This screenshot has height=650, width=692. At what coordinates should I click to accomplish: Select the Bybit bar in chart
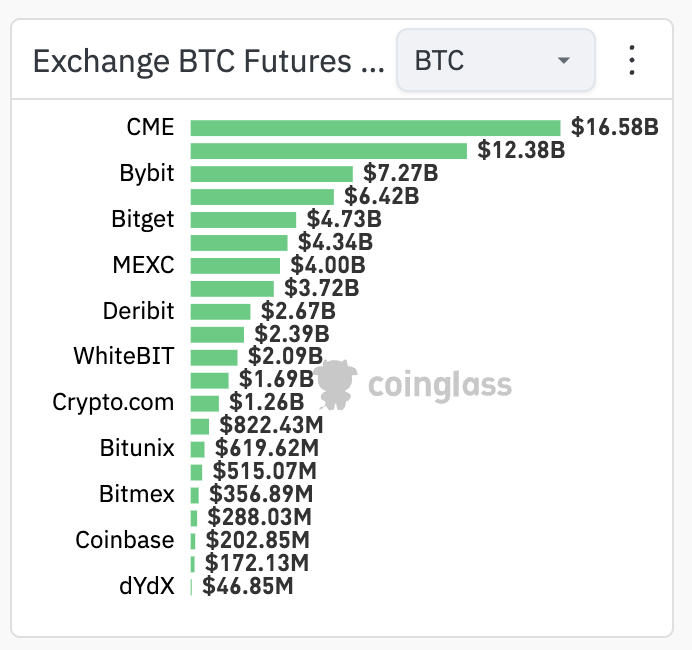[271, 173]
